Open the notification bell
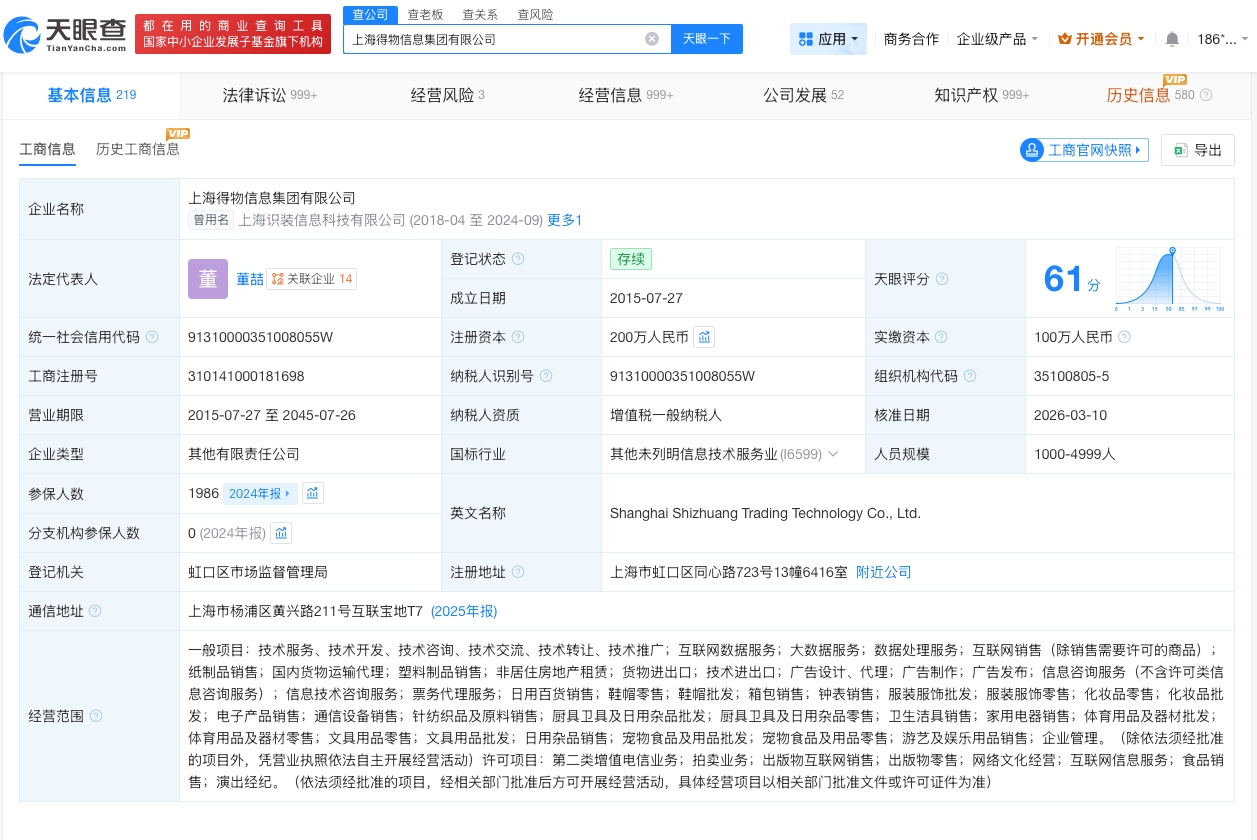This screenshot has height=840, width=1257. (x=1172, y=39)
